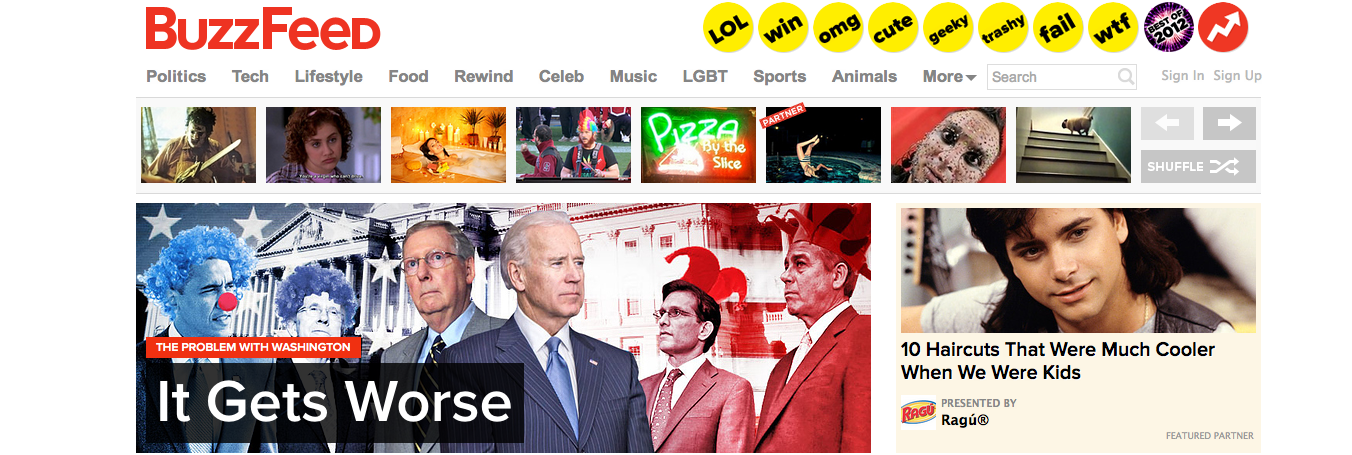
Task: Click the fail badge icon
Action: [1059, 28]
